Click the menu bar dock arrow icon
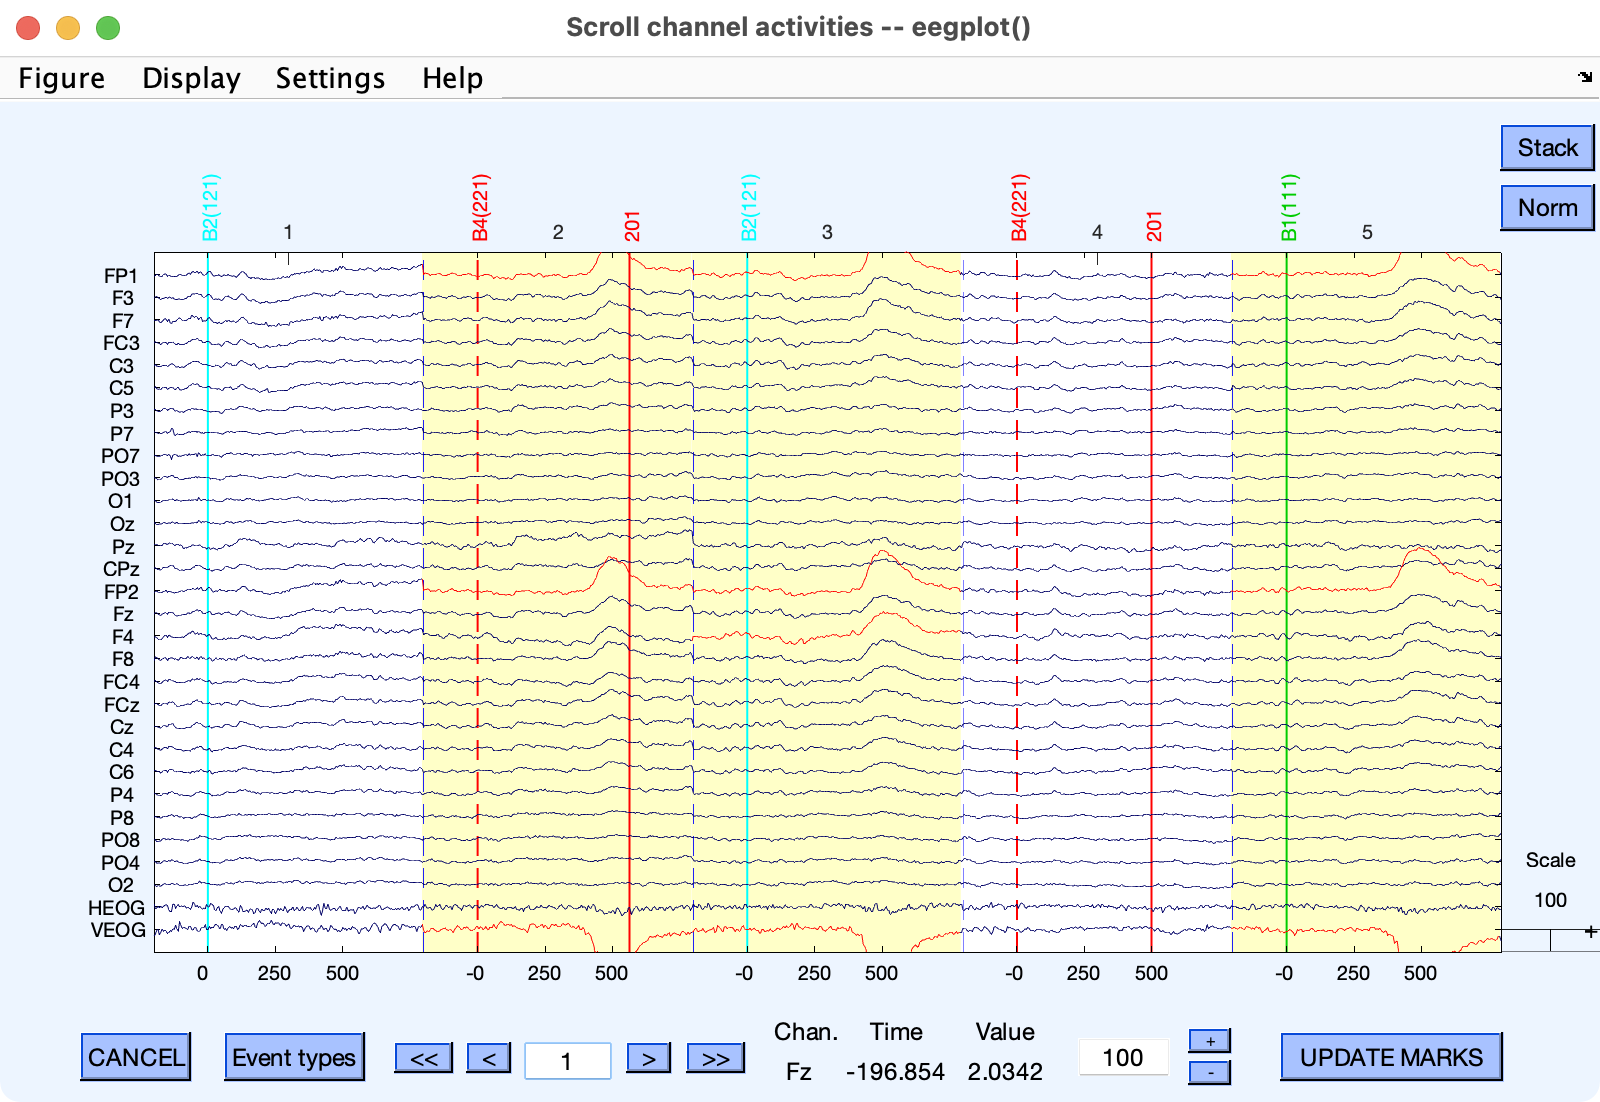The image size is (1600, 1102). click(x=1585, y=77)
